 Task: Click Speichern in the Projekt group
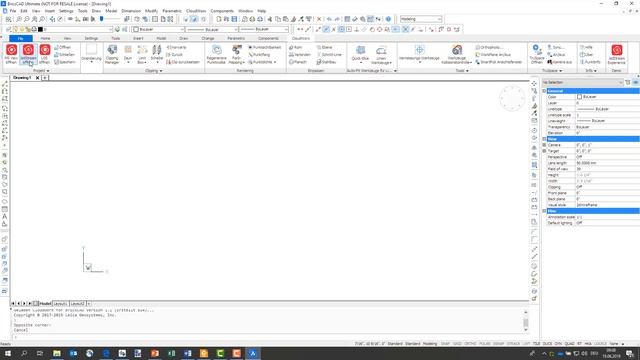click(x=65, y=62)
